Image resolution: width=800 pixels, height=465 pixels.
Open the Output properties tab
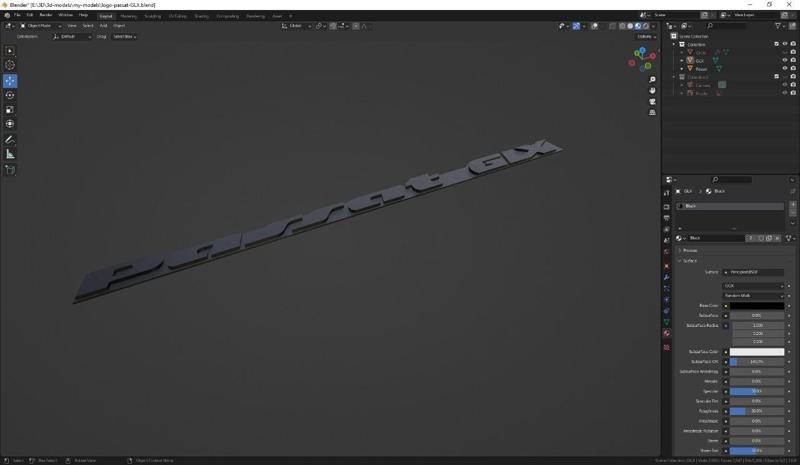[666, 218]
